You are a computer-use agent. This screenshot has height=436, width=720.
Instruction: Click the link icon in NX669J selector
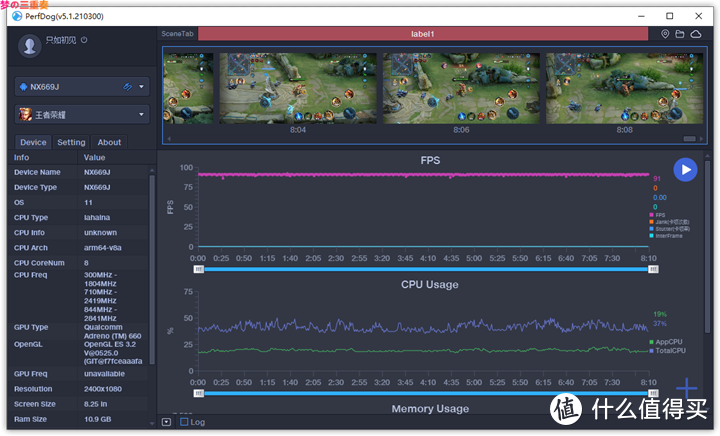[127, 87]
